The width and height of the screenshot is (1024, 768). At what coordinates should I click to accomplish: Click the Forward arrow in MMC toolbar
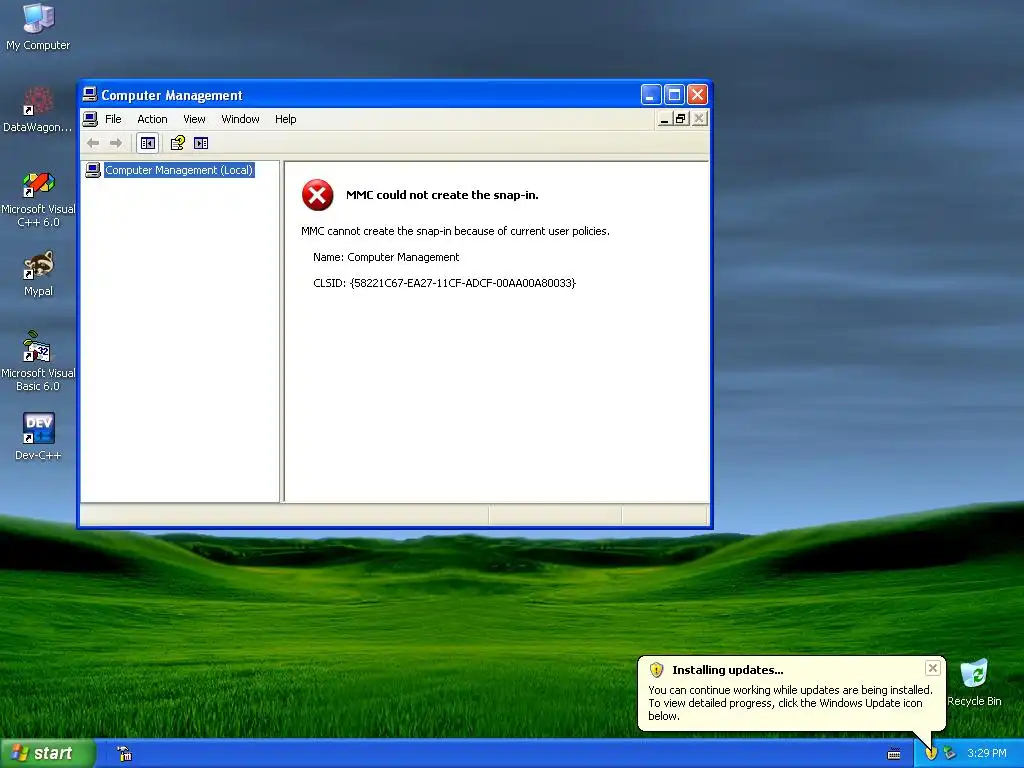116,143
